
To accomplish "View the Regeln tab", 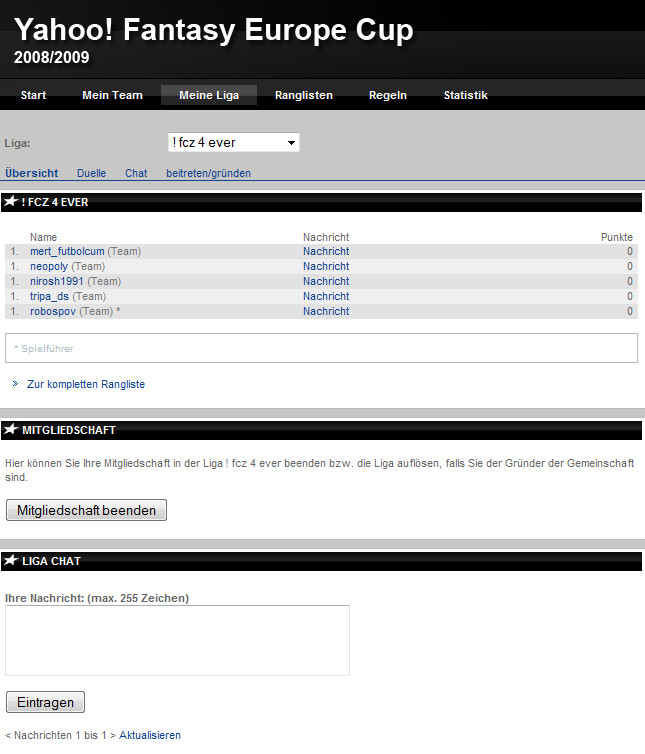I will pyautogui.click(x=388, y=95).
